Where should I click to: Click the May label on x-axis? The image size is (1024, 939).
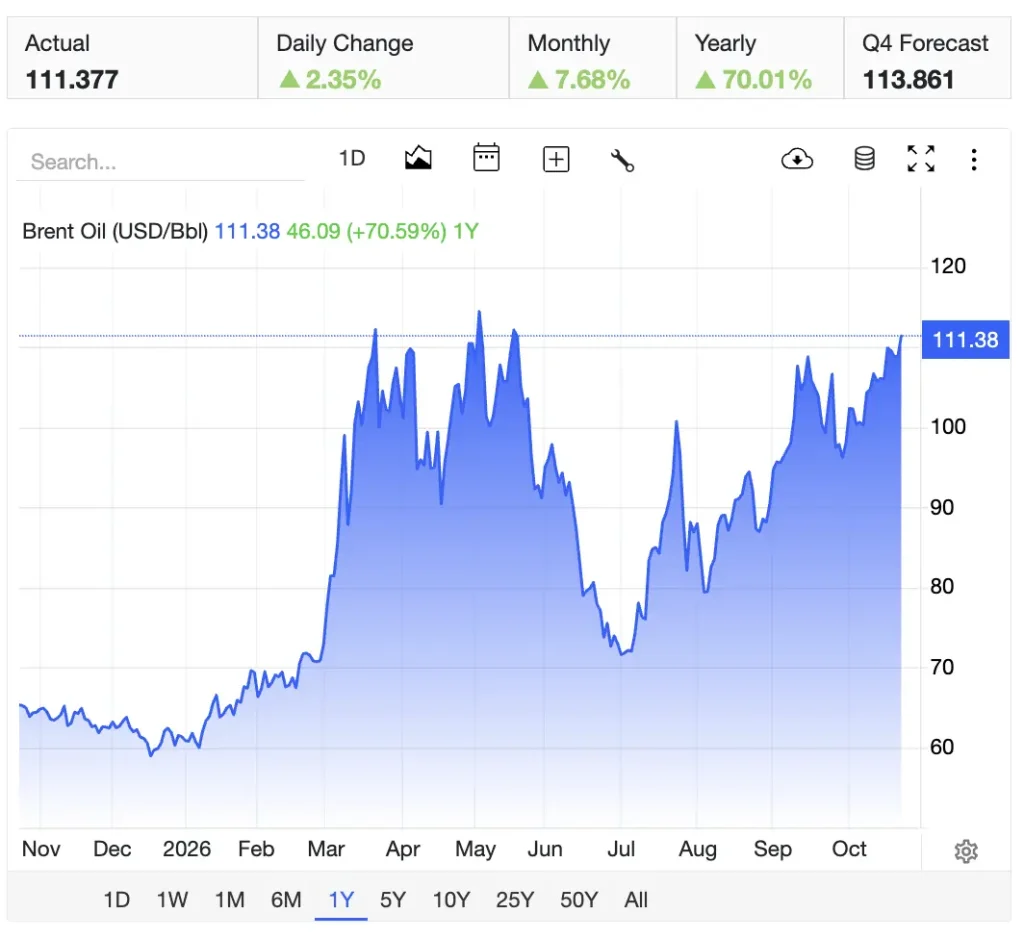(475, 849)
